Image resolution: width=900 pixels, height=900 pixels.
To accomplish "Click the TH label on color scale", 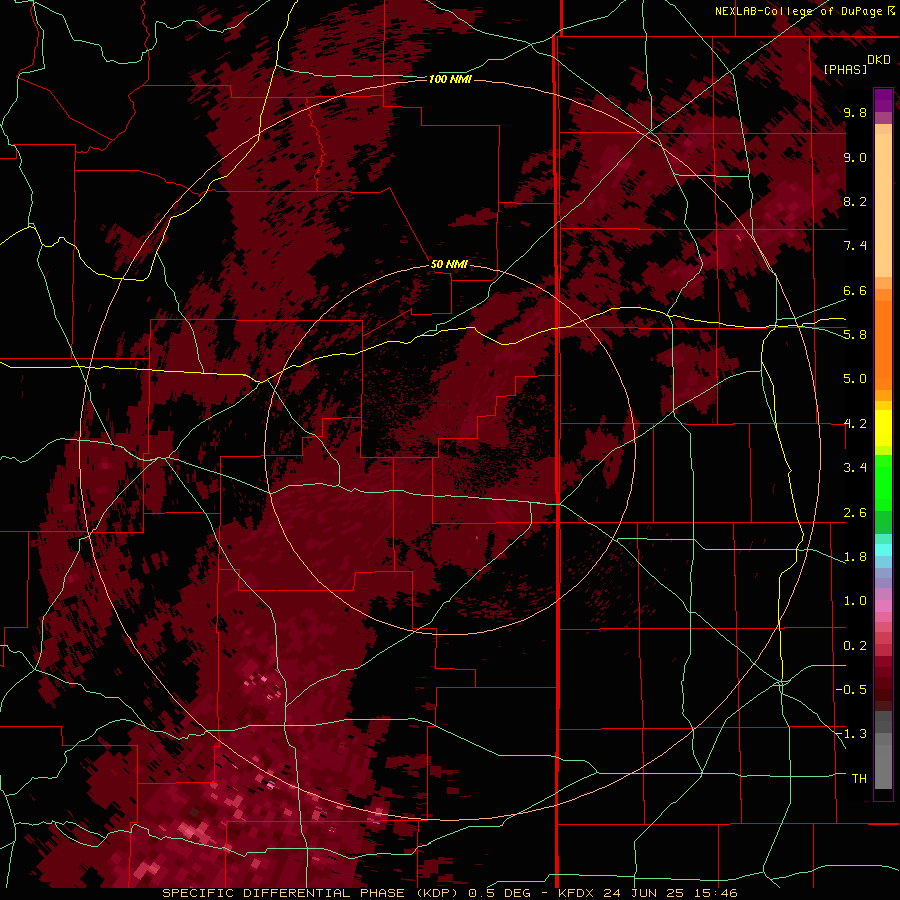I will 859,778.
